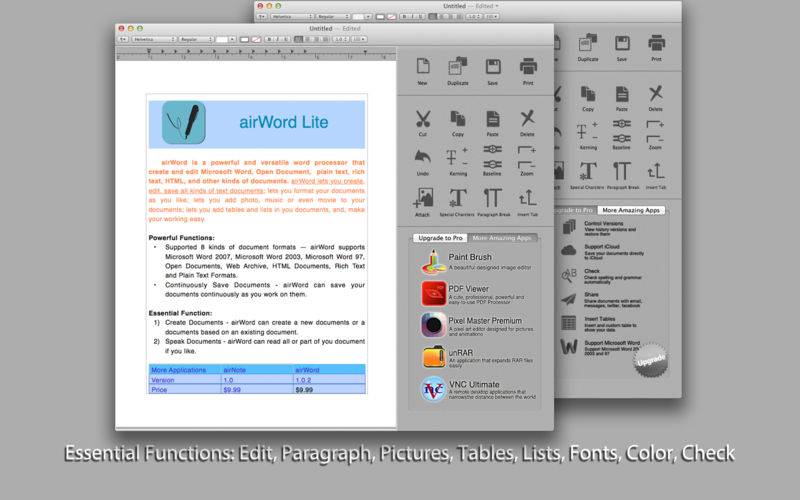Click the Special Characters icon in front window
The image size is (800, 500).
point(458,198)
